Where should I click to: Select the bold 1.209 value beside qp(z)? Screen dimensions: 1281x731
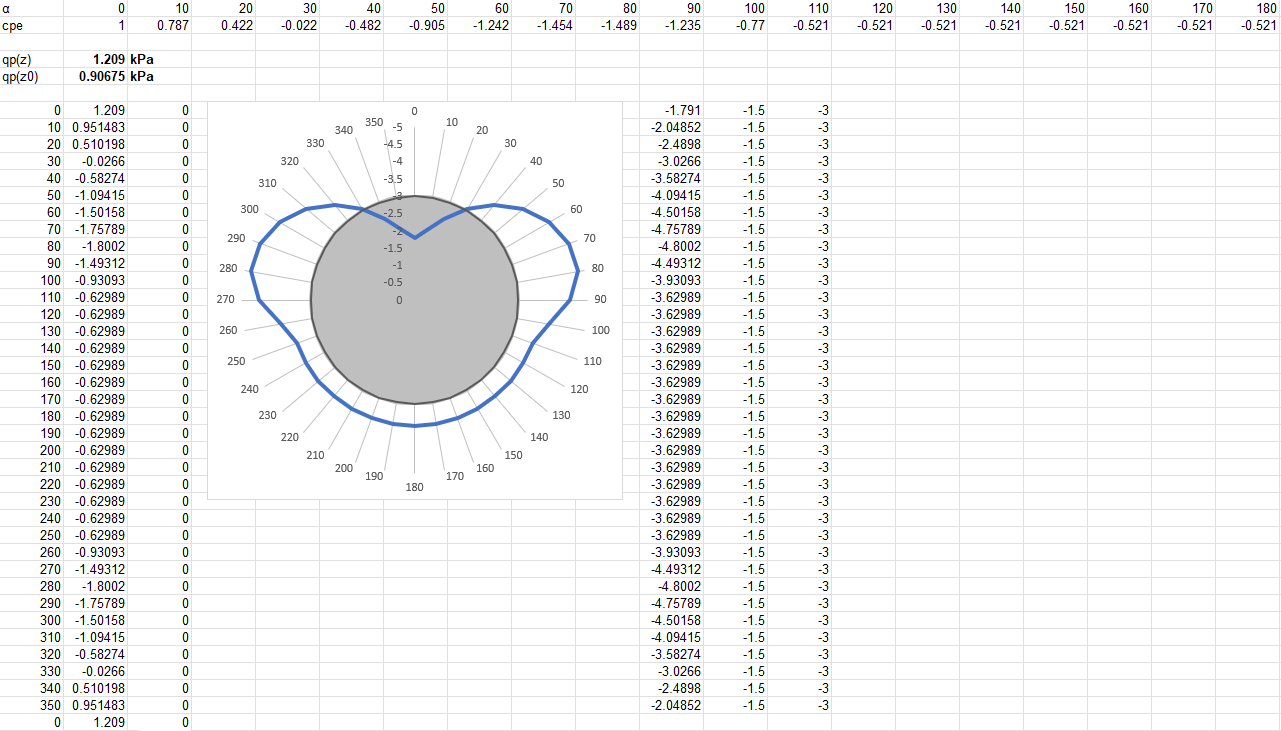pos(96,59)
